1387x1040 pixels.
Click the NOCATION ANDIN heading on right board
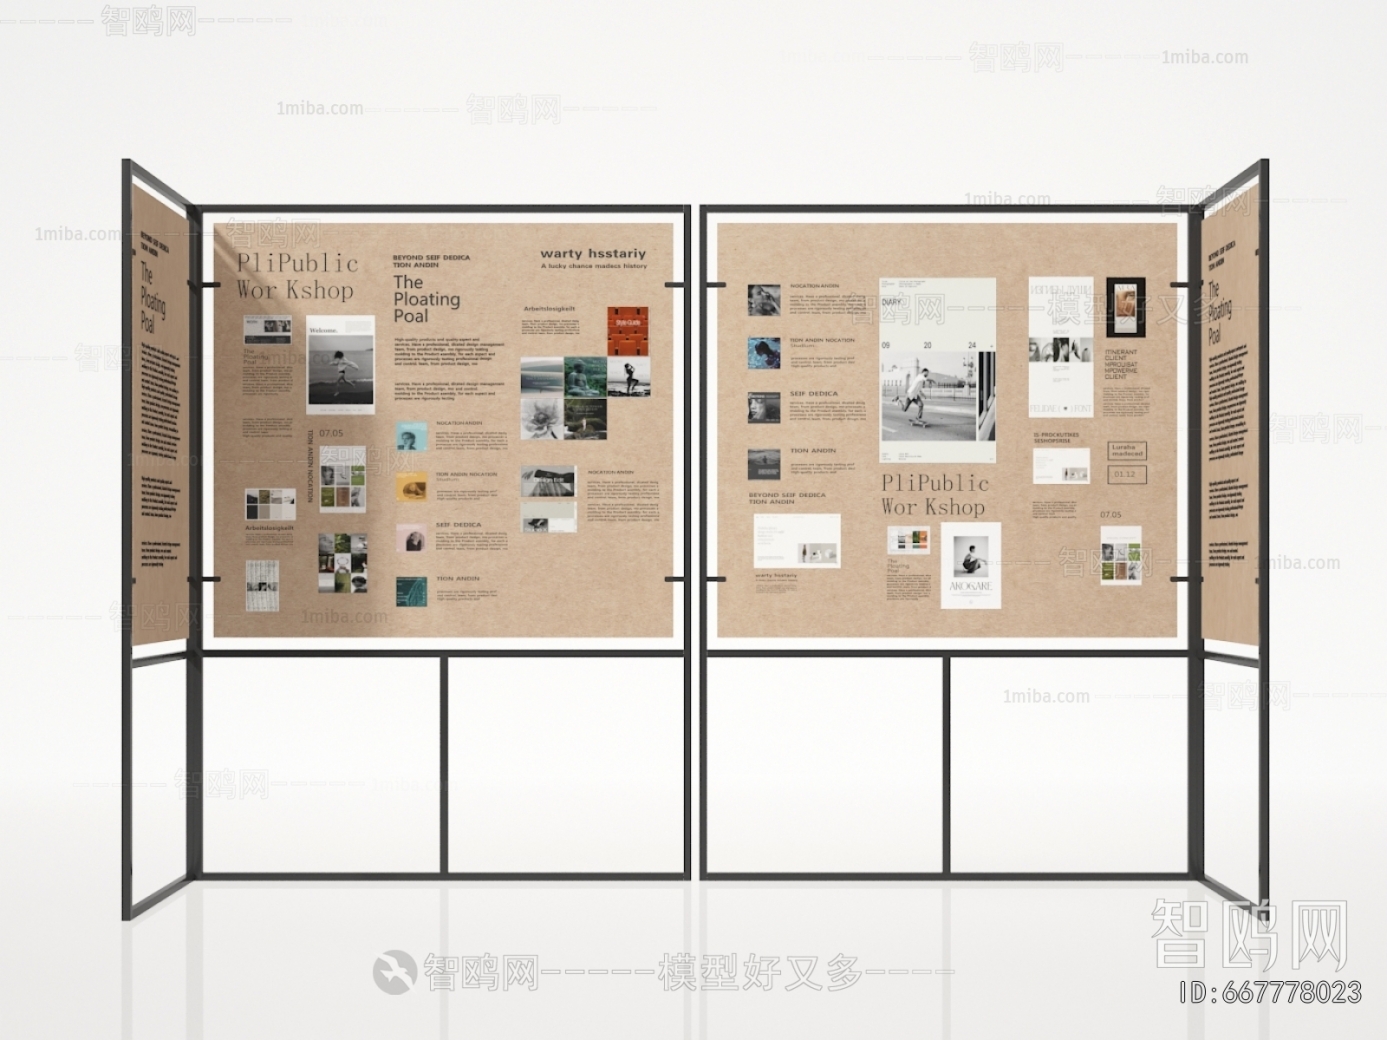pos(814,285)
